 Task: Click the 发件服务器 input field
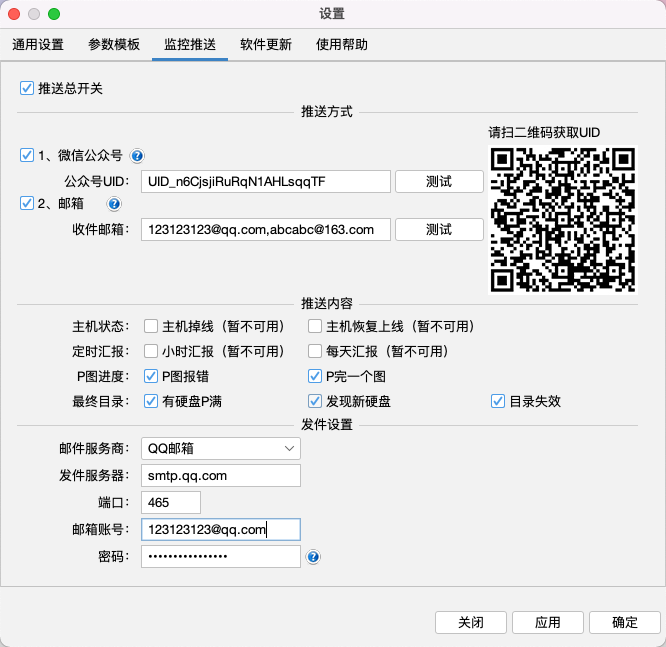(220, 475)
